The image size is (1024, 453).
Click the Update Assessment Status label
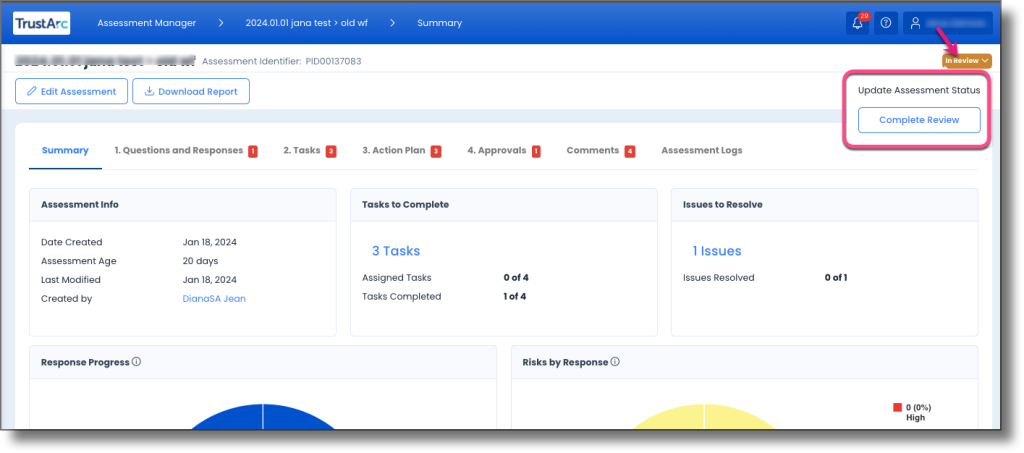pos(919,91)
